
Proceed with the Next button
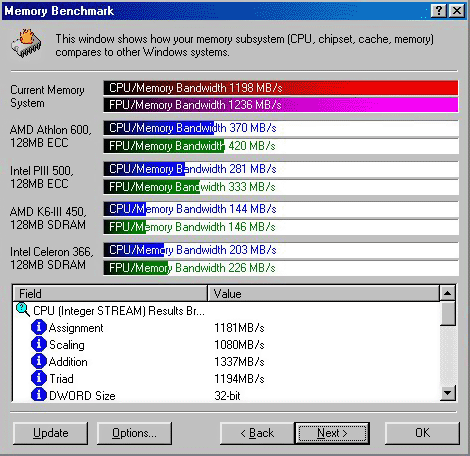(x=332, y=433)
